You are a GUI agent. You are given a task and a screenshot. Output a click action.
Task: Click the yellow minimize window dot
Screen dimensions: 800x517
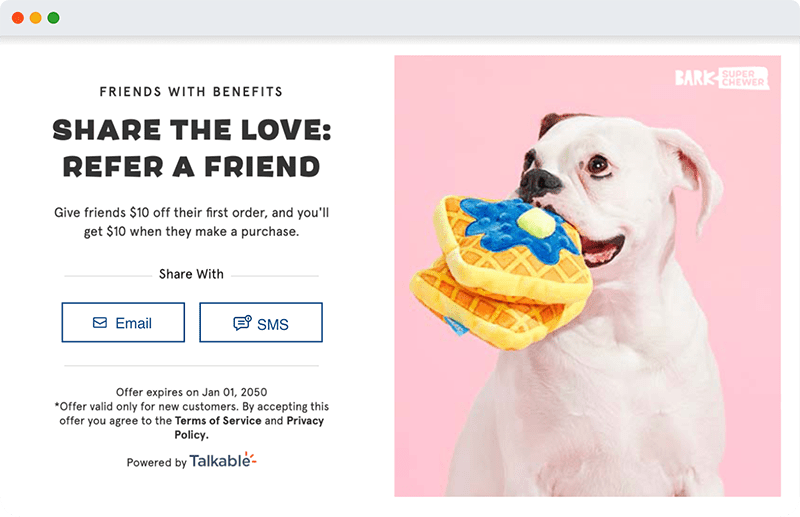(x=36, y=18)
